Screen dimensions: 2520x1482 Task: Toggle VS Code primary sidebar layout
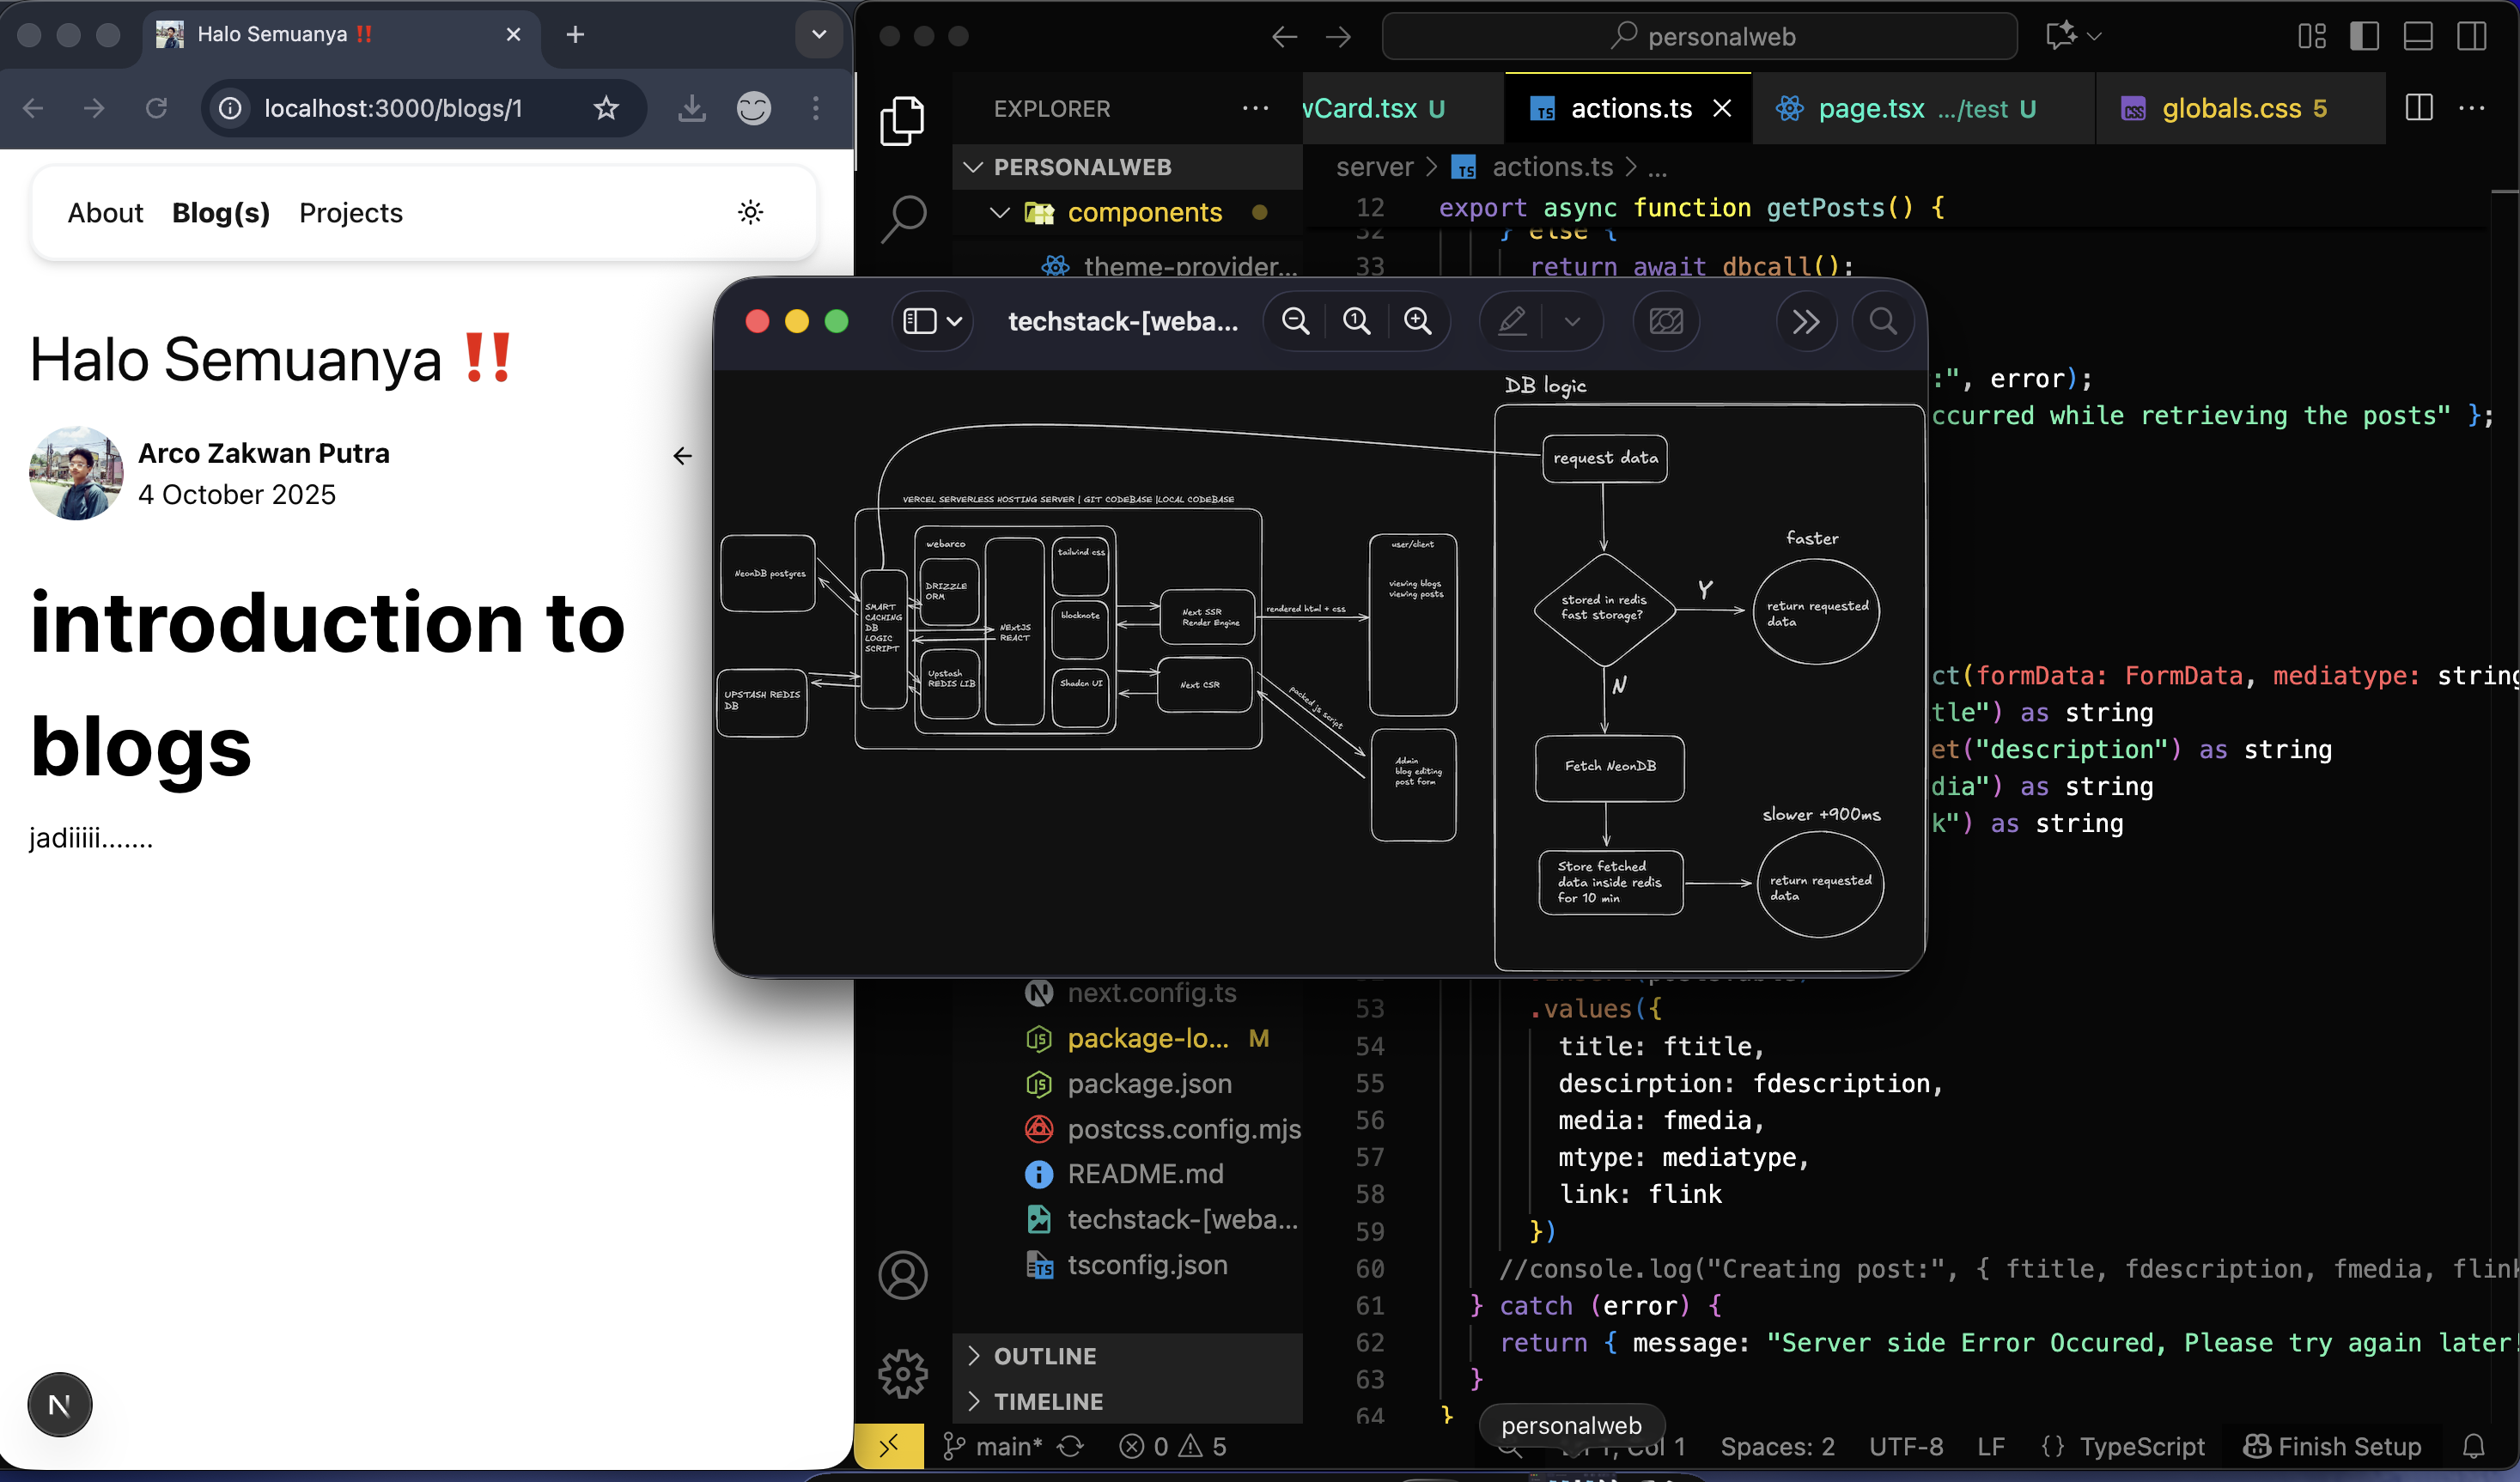tap(2364, 36)
